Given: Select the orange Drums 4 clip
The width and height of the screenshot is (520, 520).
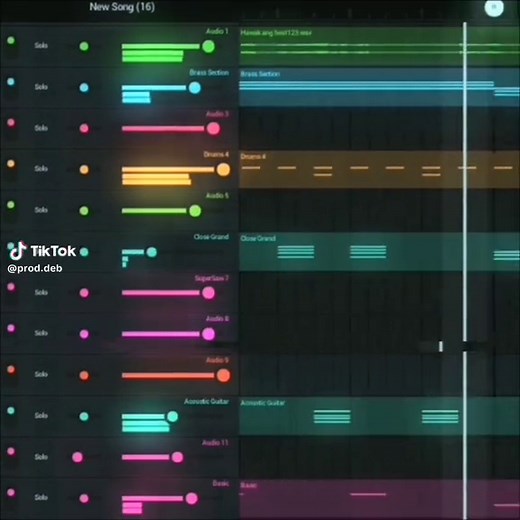Looking at the screenshot, I should tap(379, 169).
